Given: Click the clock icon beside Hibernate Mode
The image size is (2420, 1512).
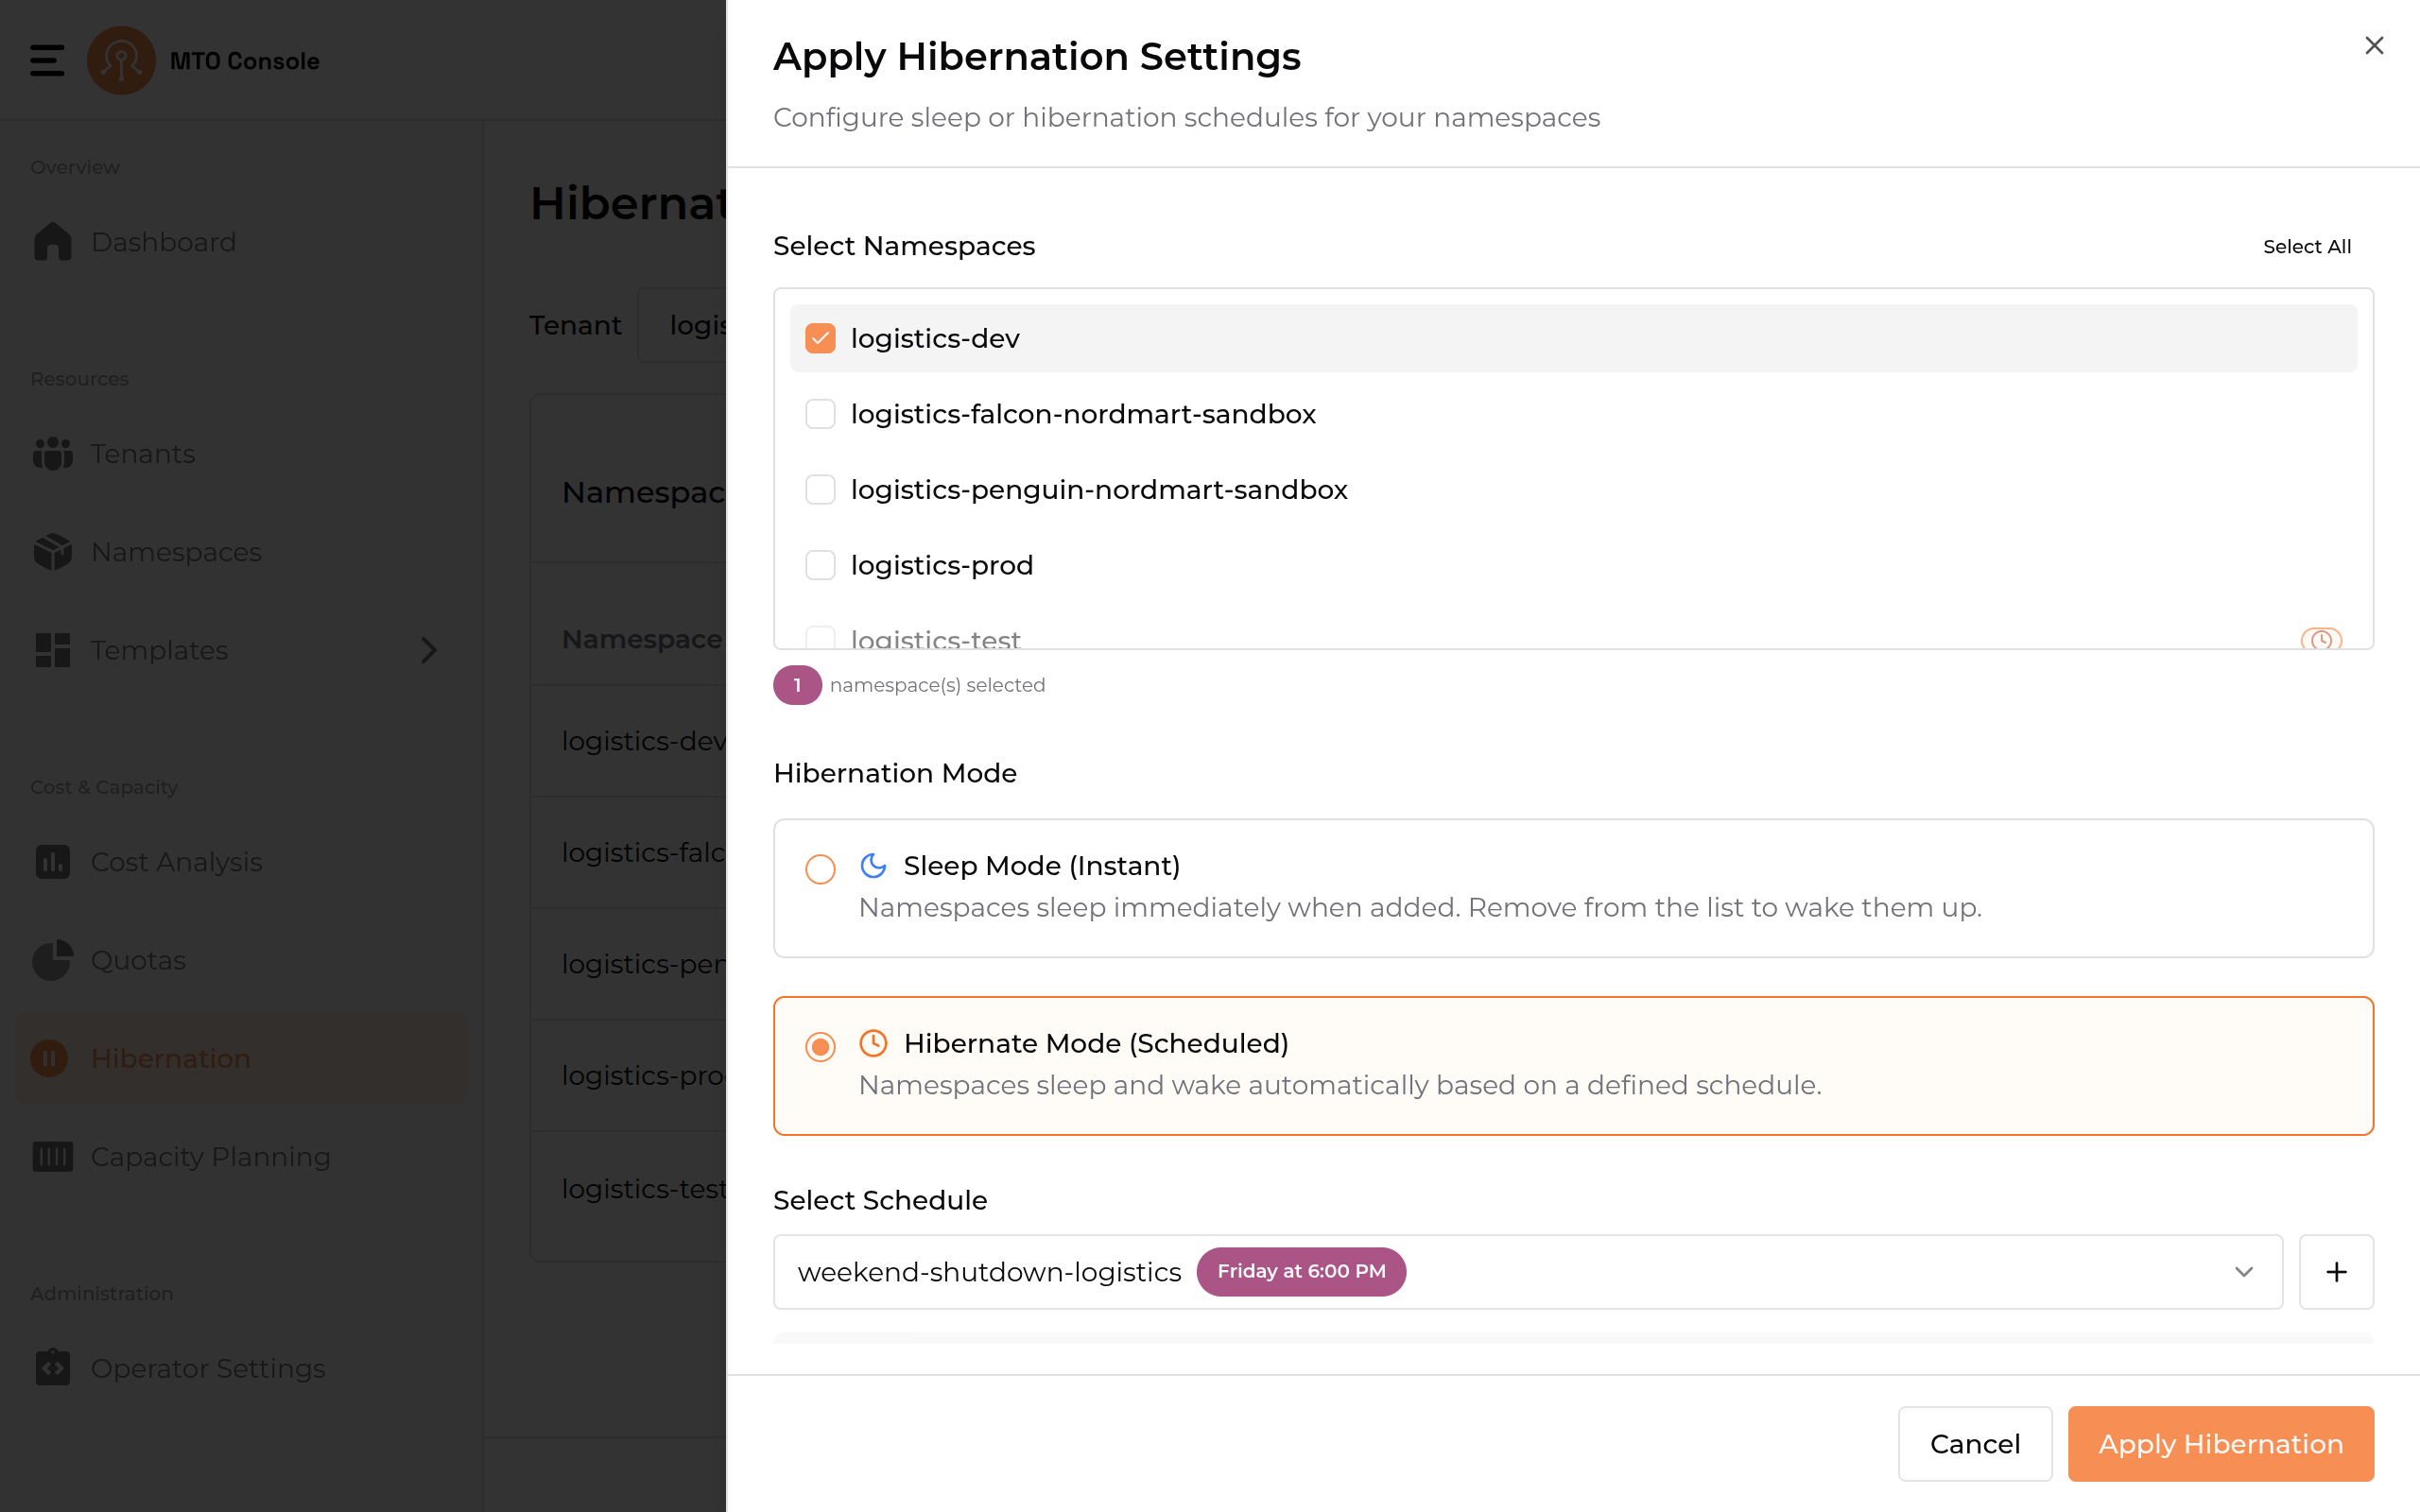Looking at the screenshot, I should point(873,1043).
